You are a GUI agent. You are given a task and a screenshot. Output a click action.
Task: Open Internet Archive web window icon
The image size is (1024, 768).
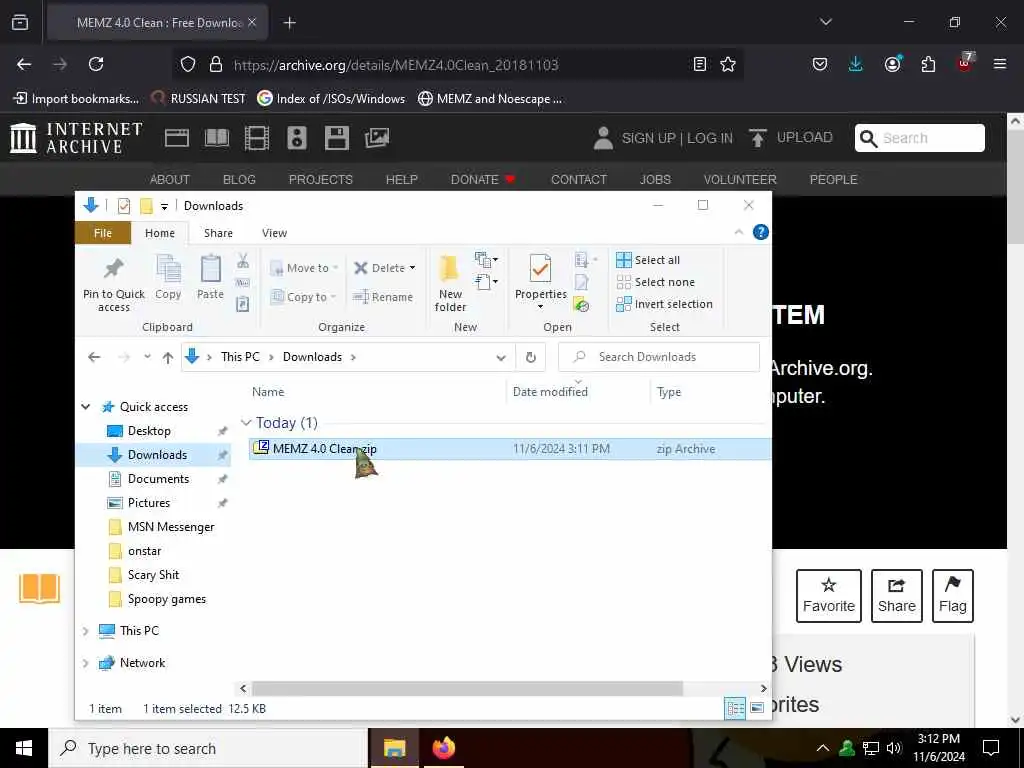coord(176,138)
